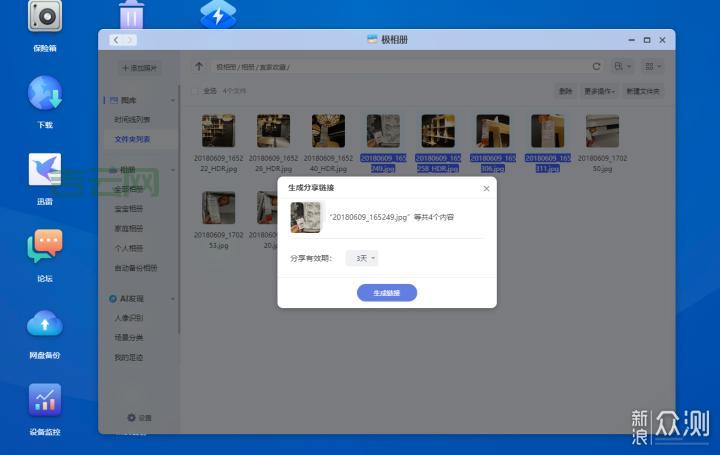The image size is (720, 455).
Task: Click the refresh icon in address bar
Action: point(597,67)
